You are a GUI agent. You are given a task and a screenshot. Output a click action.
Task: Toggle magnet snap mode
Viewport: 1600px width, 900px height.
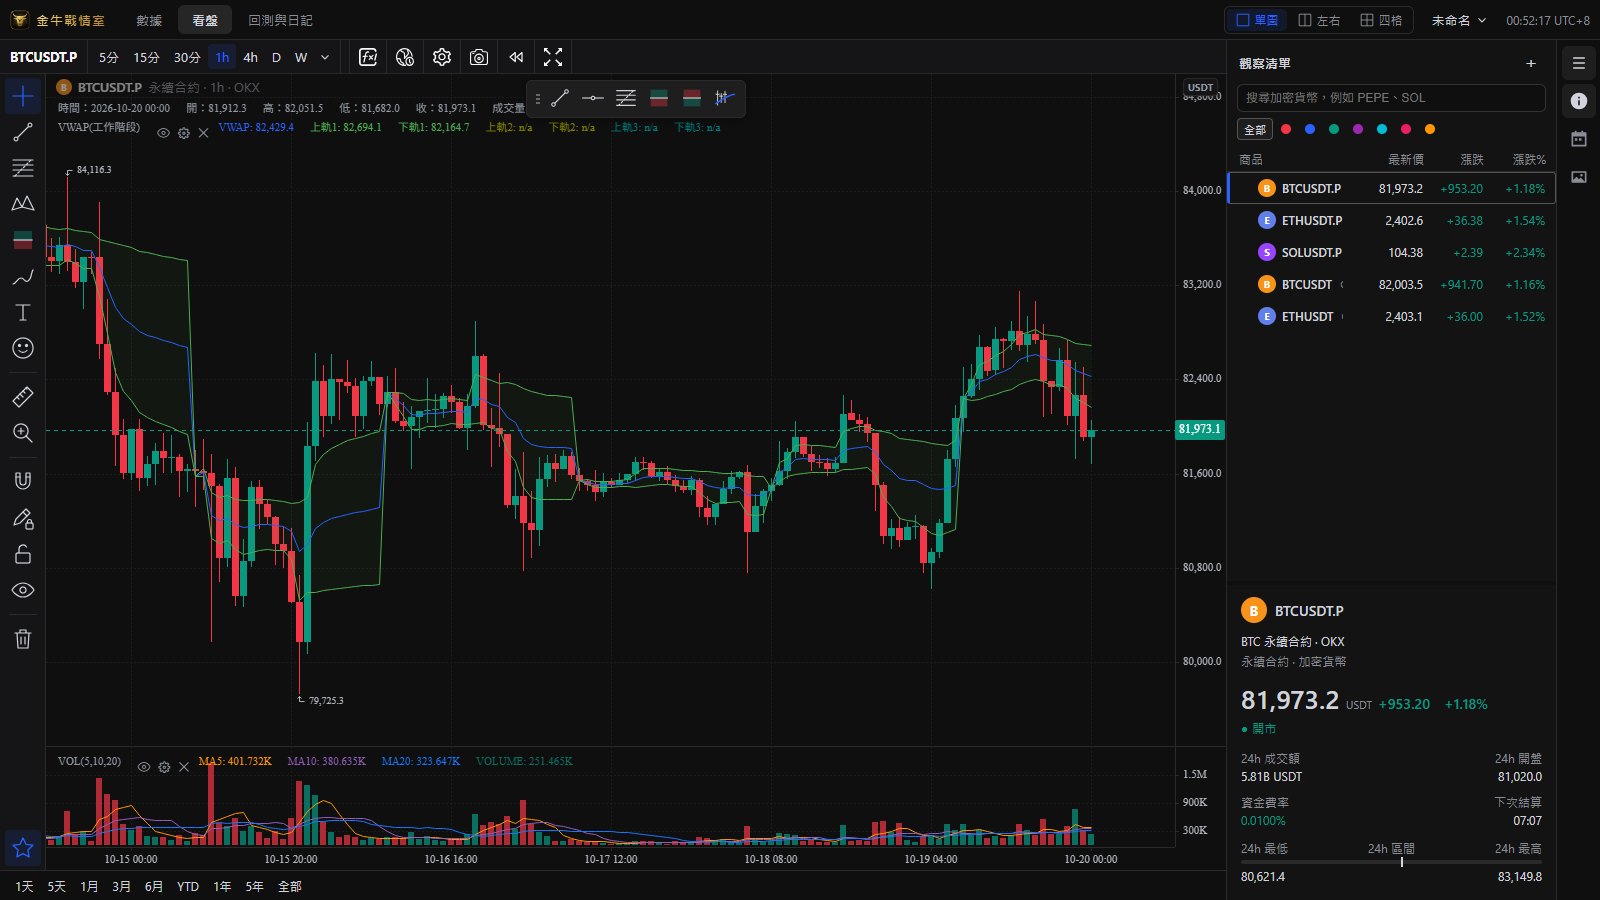23,481
